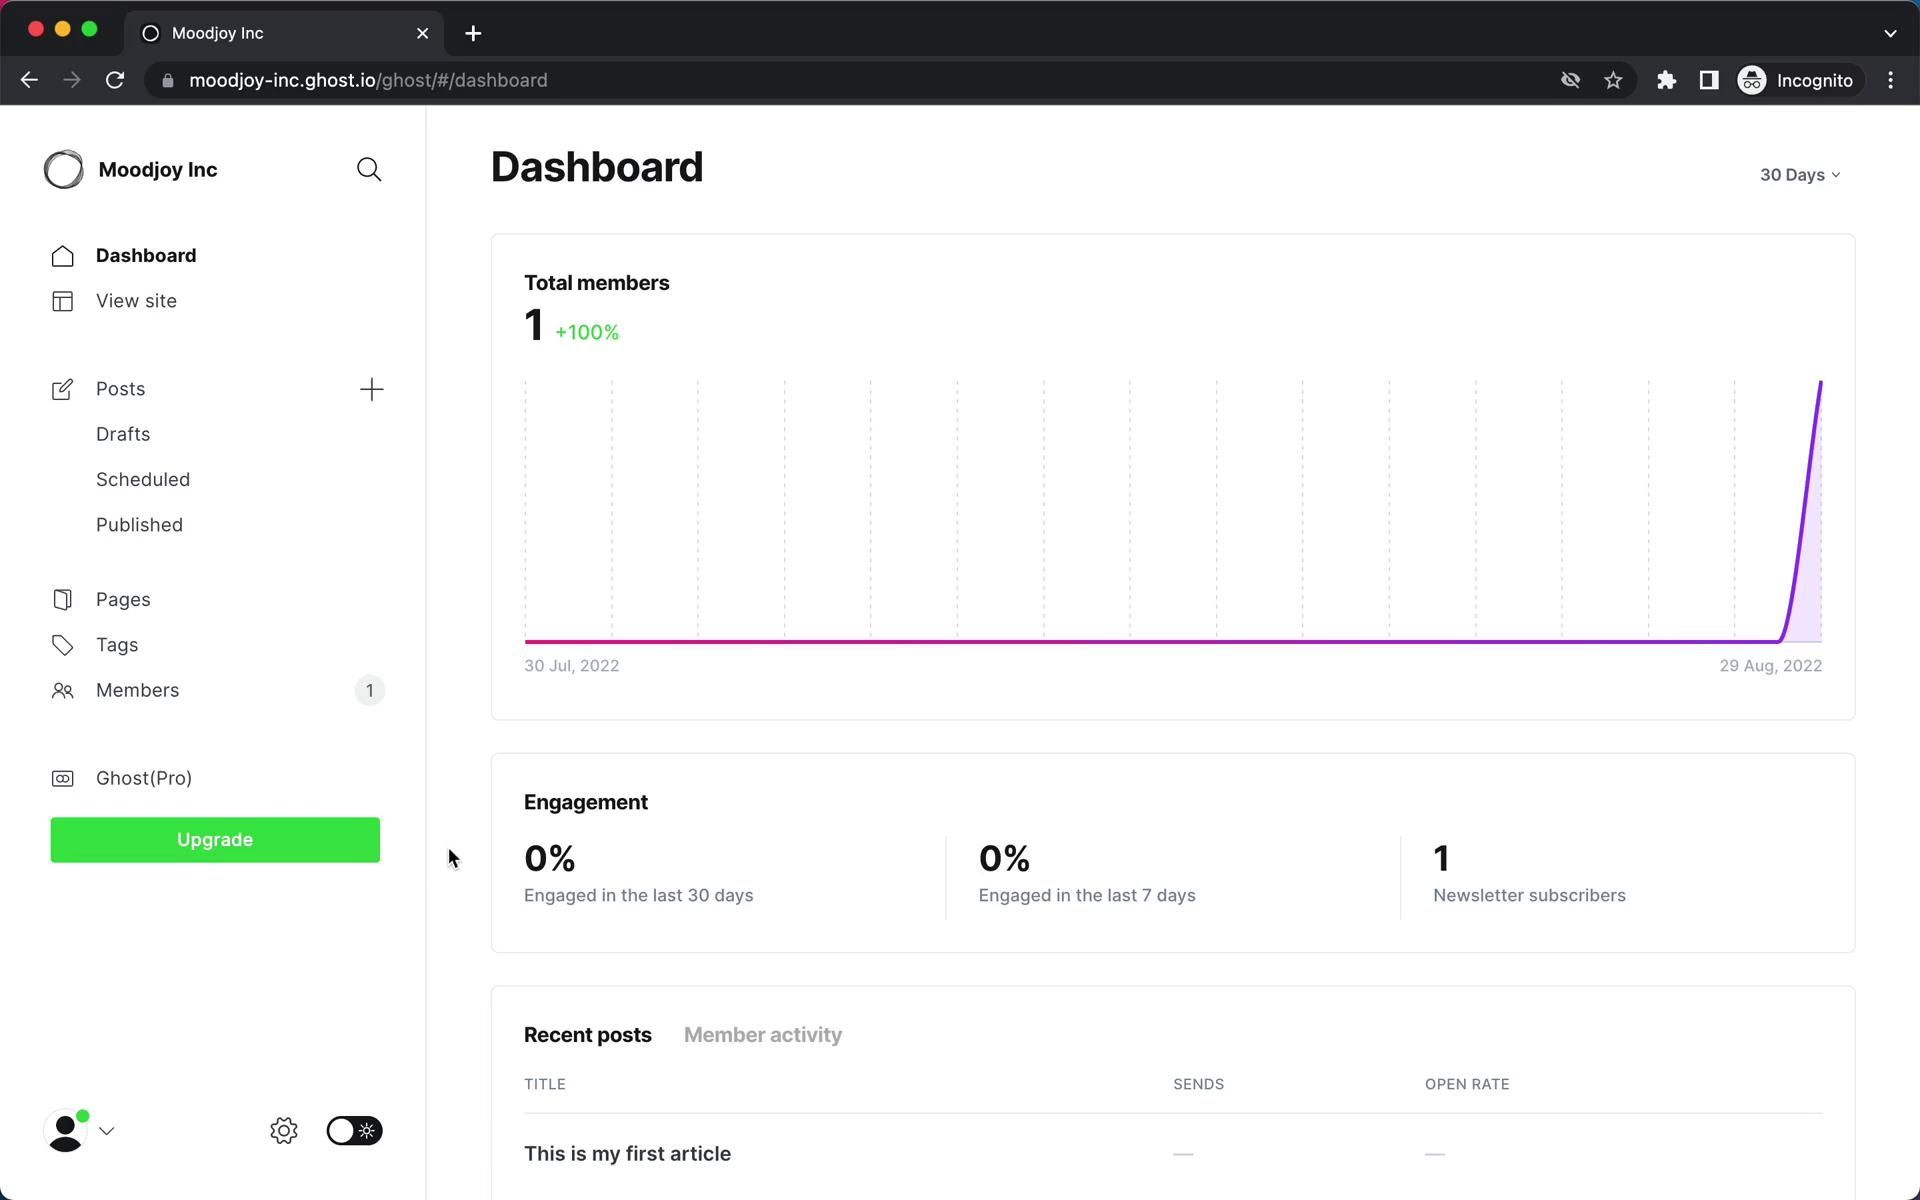Click the Tags sidebar icon
Screen dimensions: 1920x1200
click(x=62, y=645)
